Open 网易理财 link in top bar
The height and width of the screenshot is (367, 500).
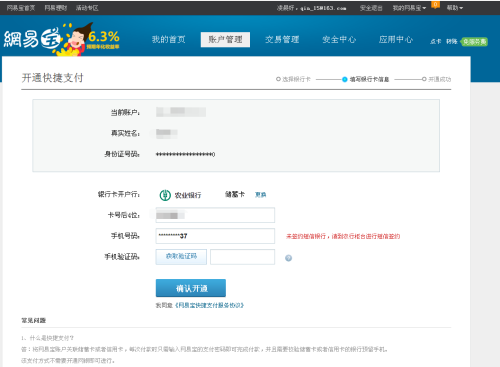pos(56,8)
